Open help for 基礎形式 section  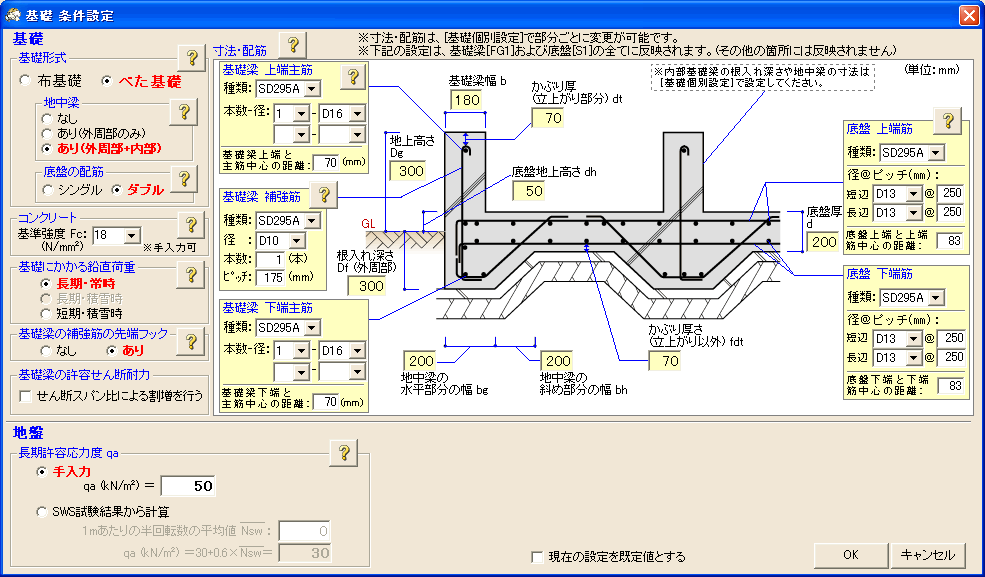click(192, 58)
